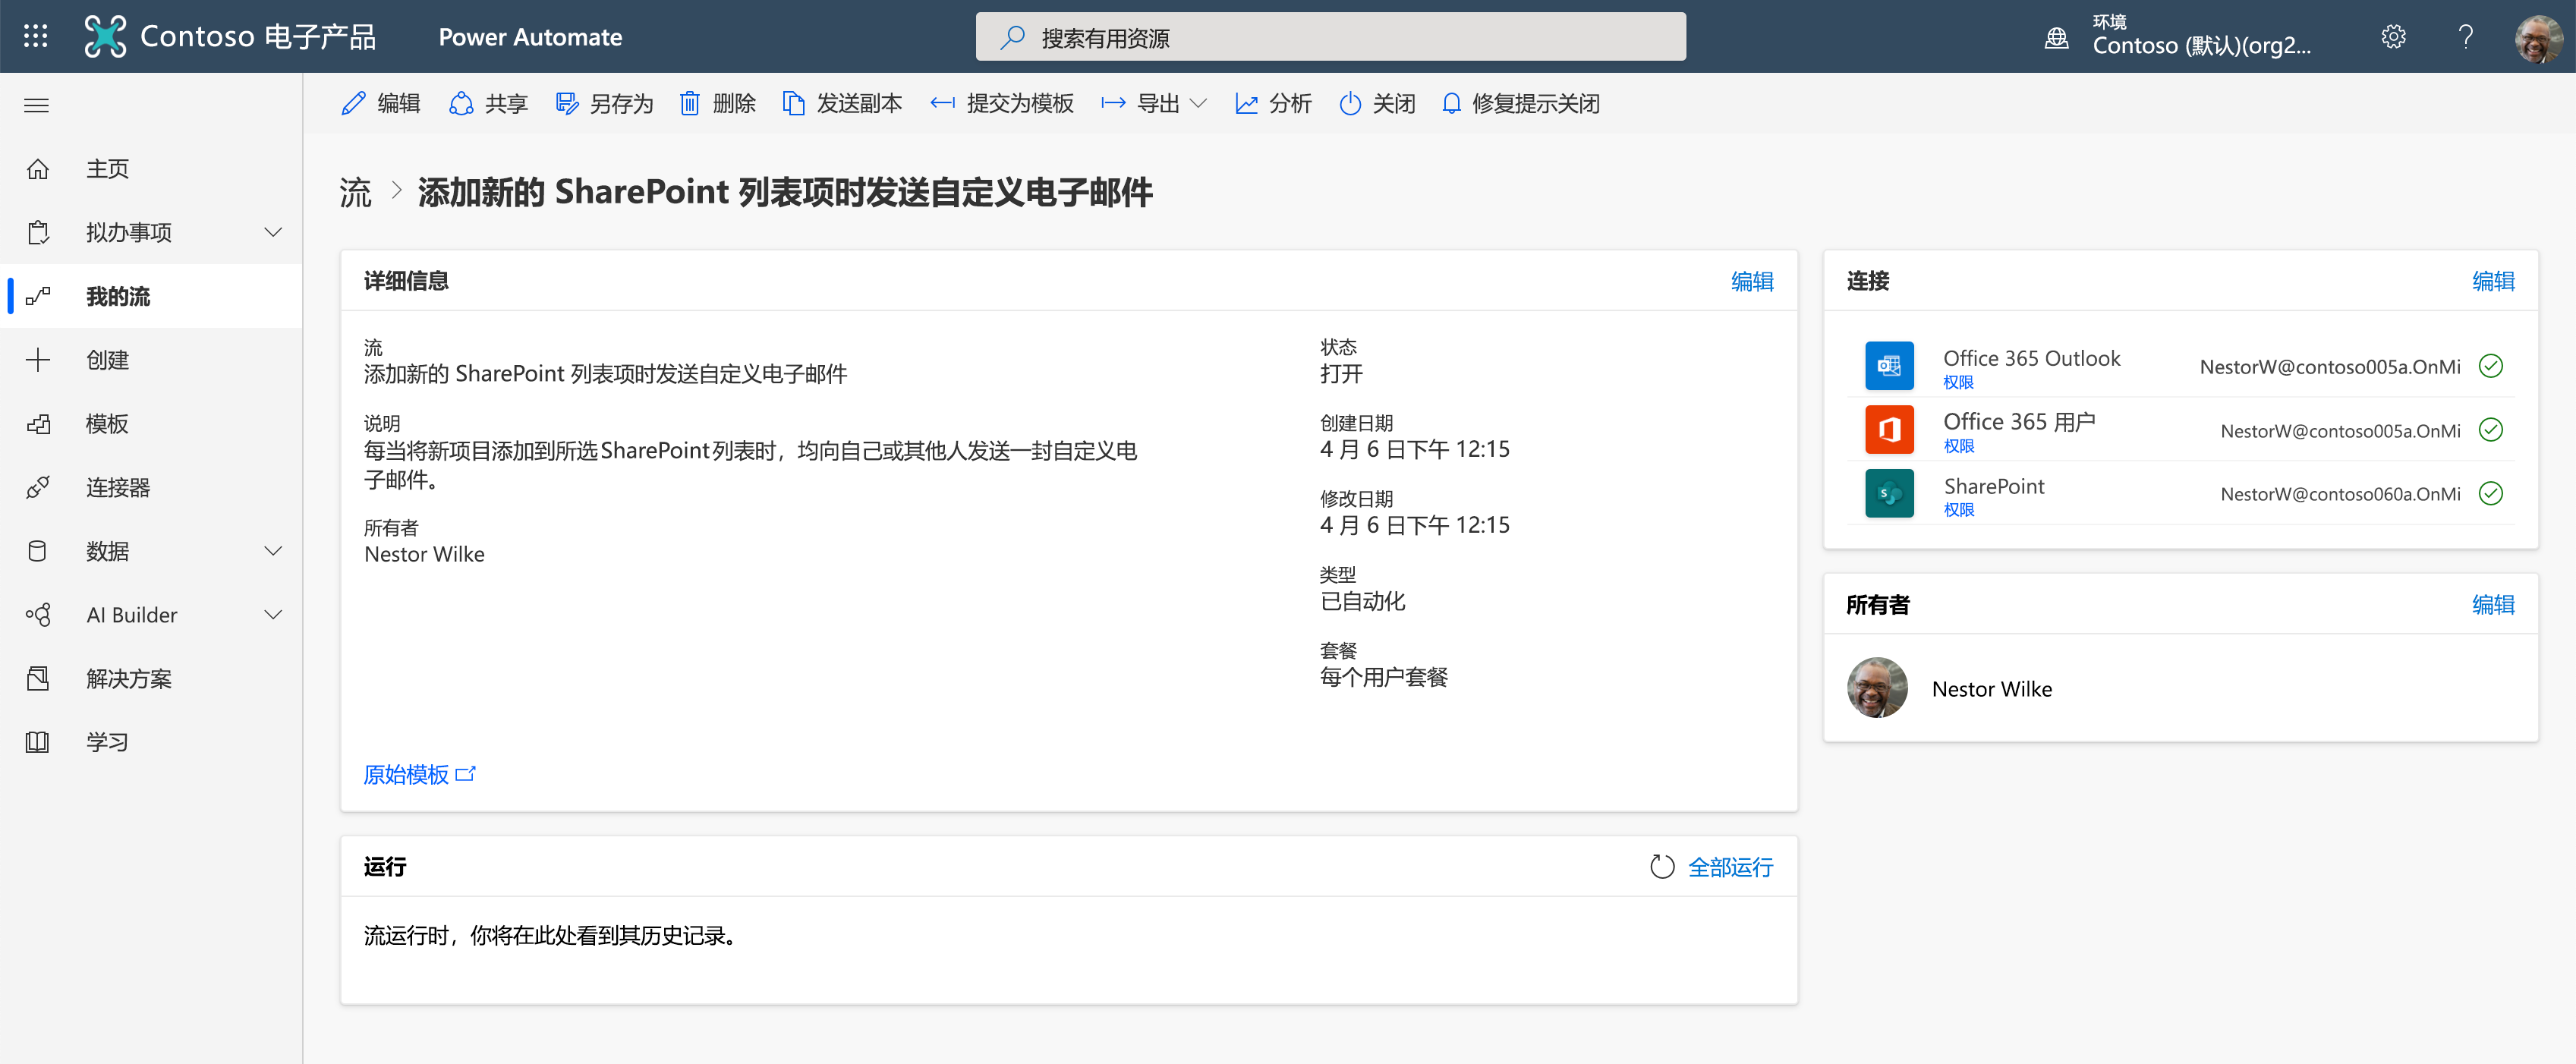This screenshot has width=2576, height=1064.
Task: Click the search box 搜索有用资源
Action: click(x=1330, y=37)
